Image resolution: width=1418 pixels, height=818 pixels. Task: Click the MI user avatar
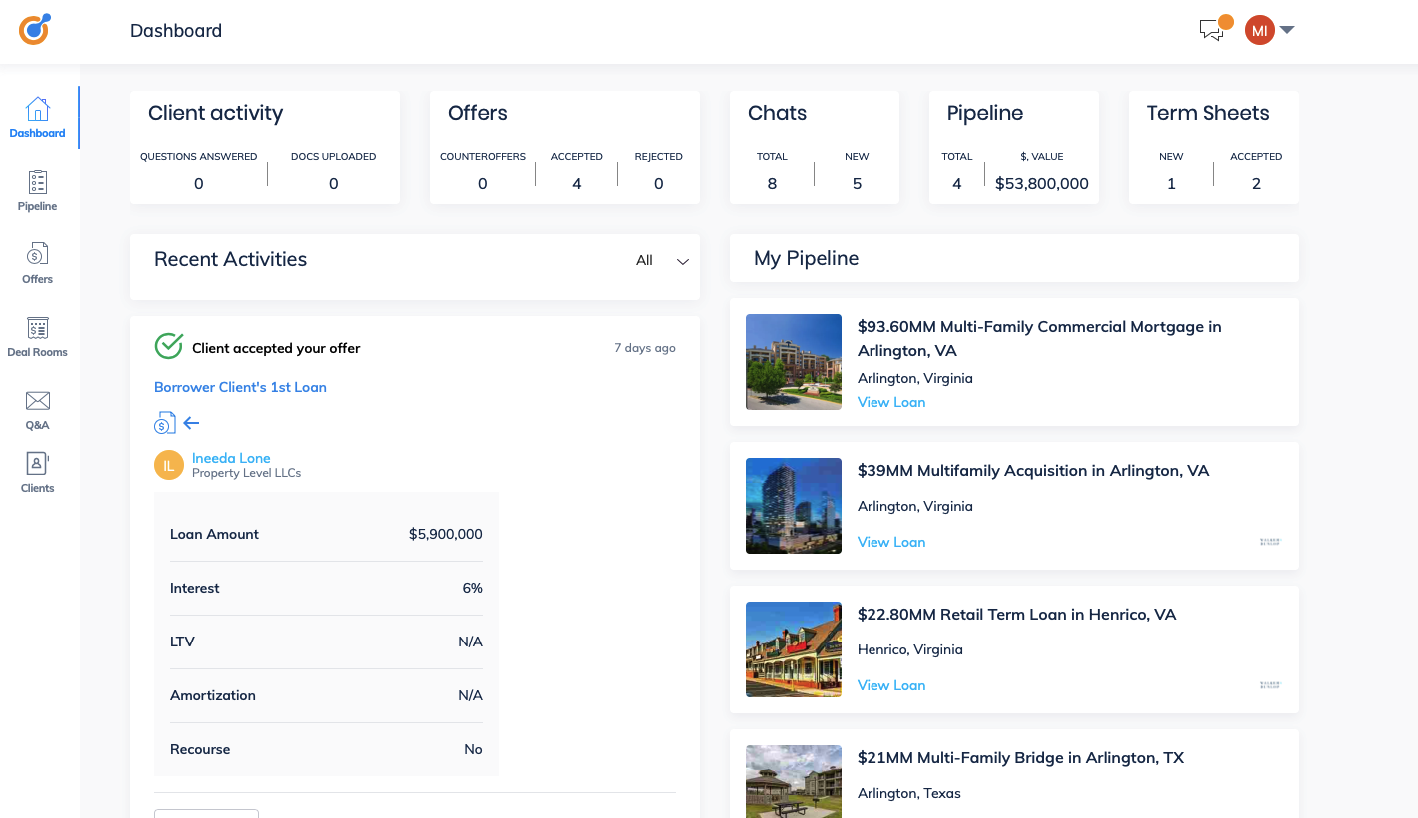point(1260,30)
